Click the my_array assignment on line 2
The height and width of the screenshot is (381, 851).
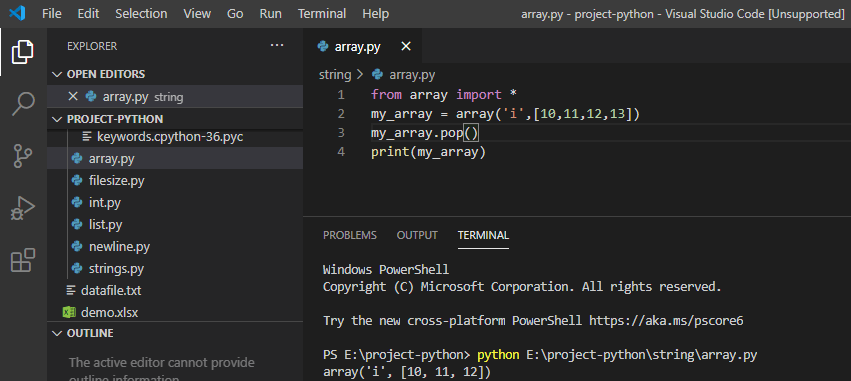pyautogui.click(x=506, y=114)
